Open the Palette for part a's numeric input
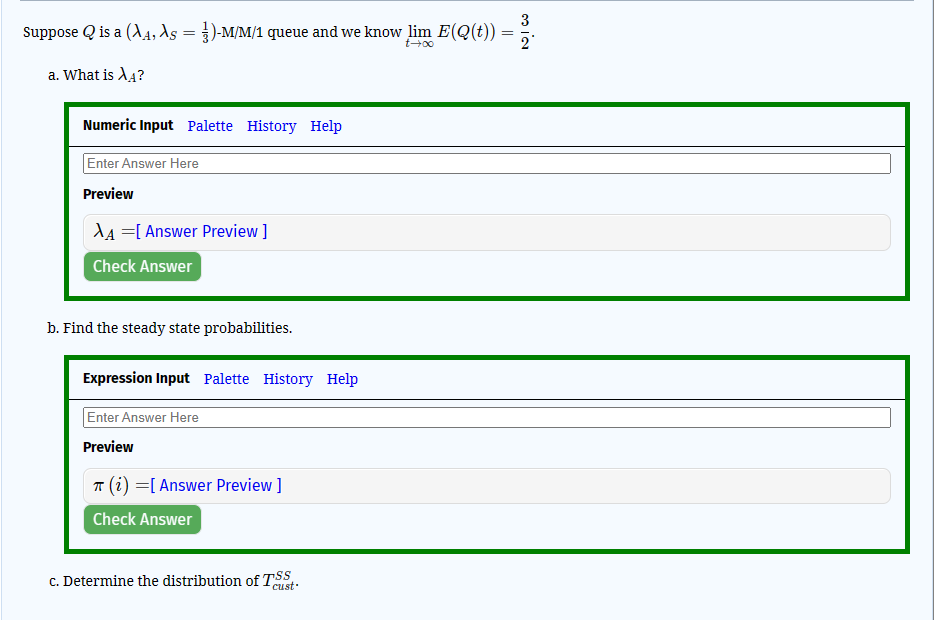Viewport: 934px width, 620px height. coord(210,126)
